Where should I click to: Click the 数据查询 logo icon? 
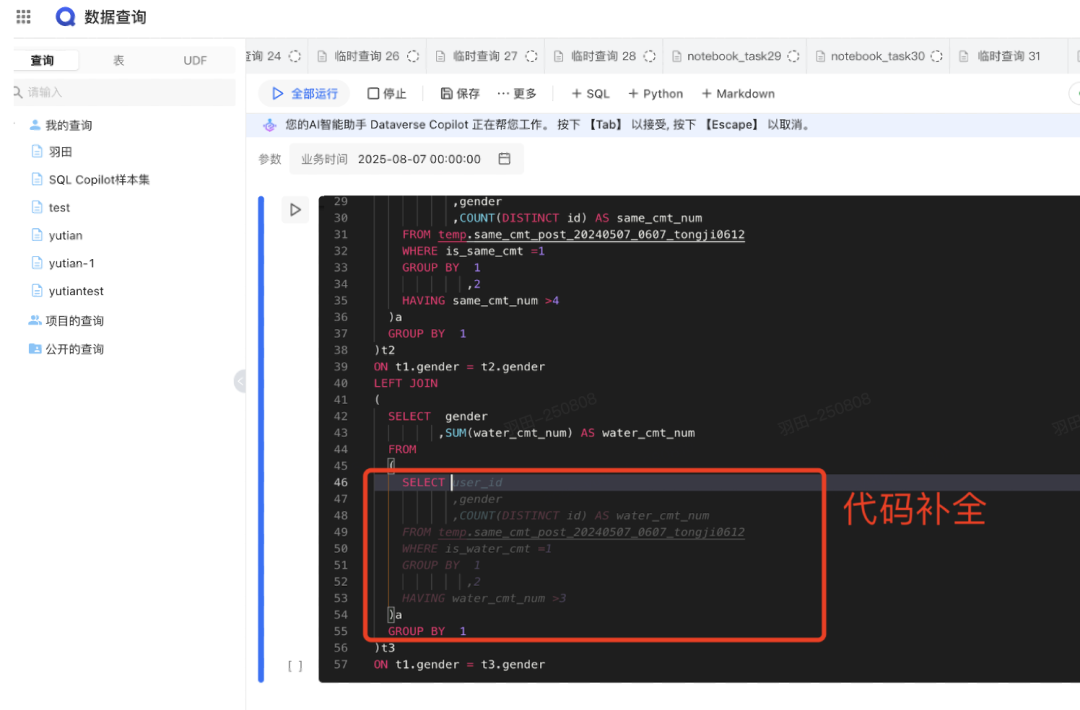(65, 17)
